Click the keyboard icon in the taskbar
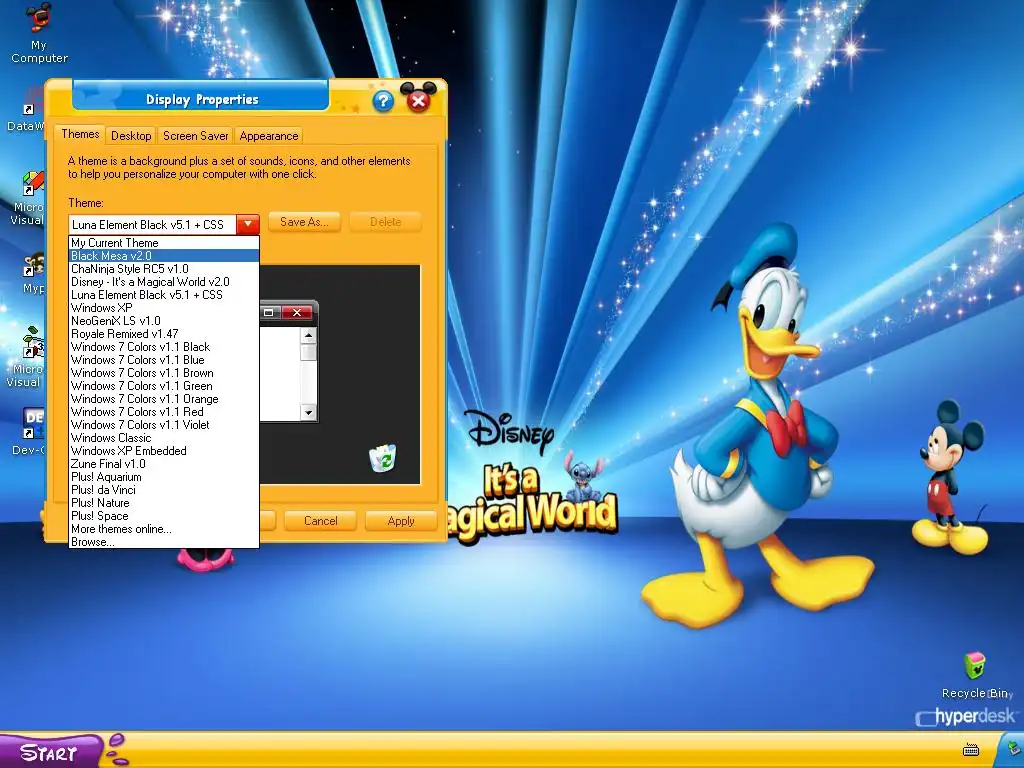The image size is (1024, 768). click(971, 749)
